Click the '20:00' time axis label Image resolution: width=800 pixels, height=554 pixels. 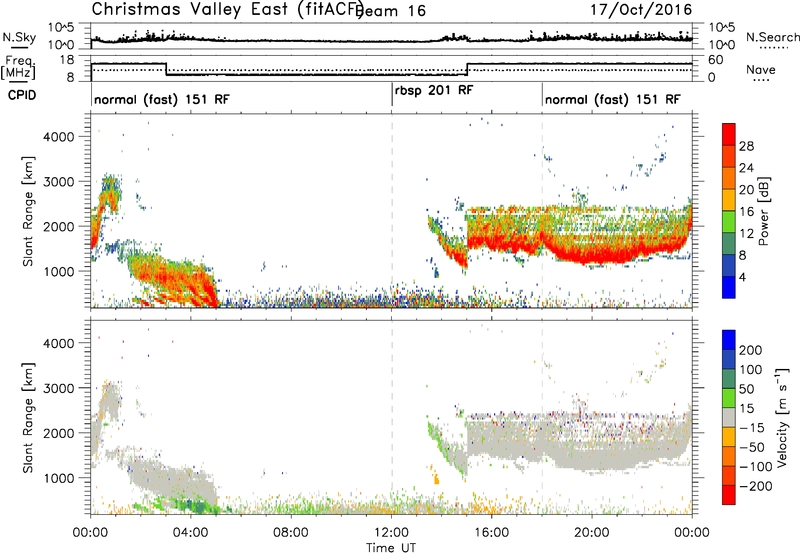[x=592, y=533]
